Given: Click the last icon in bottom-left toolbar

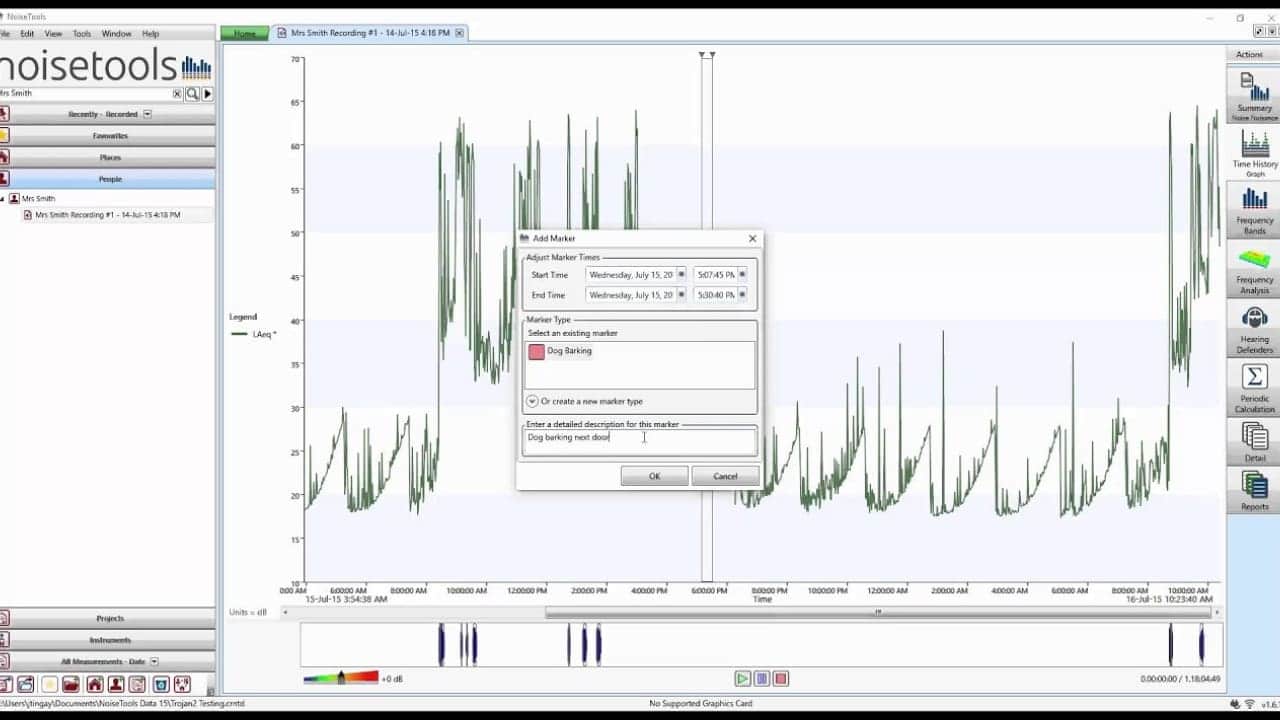Looking at the screenshot, I should click(x=182, y=685).
